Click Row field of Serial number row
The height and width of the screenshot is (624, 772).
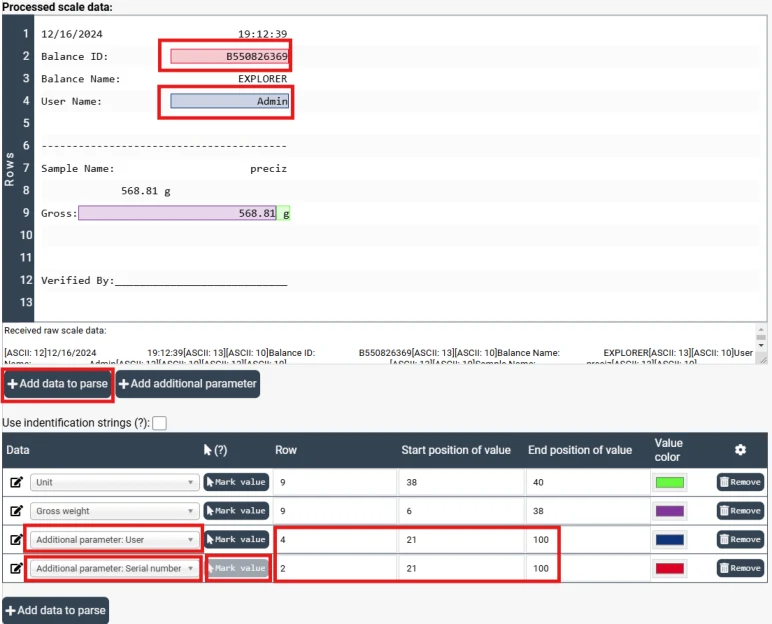pyautogui.click(x=335, y=568)
